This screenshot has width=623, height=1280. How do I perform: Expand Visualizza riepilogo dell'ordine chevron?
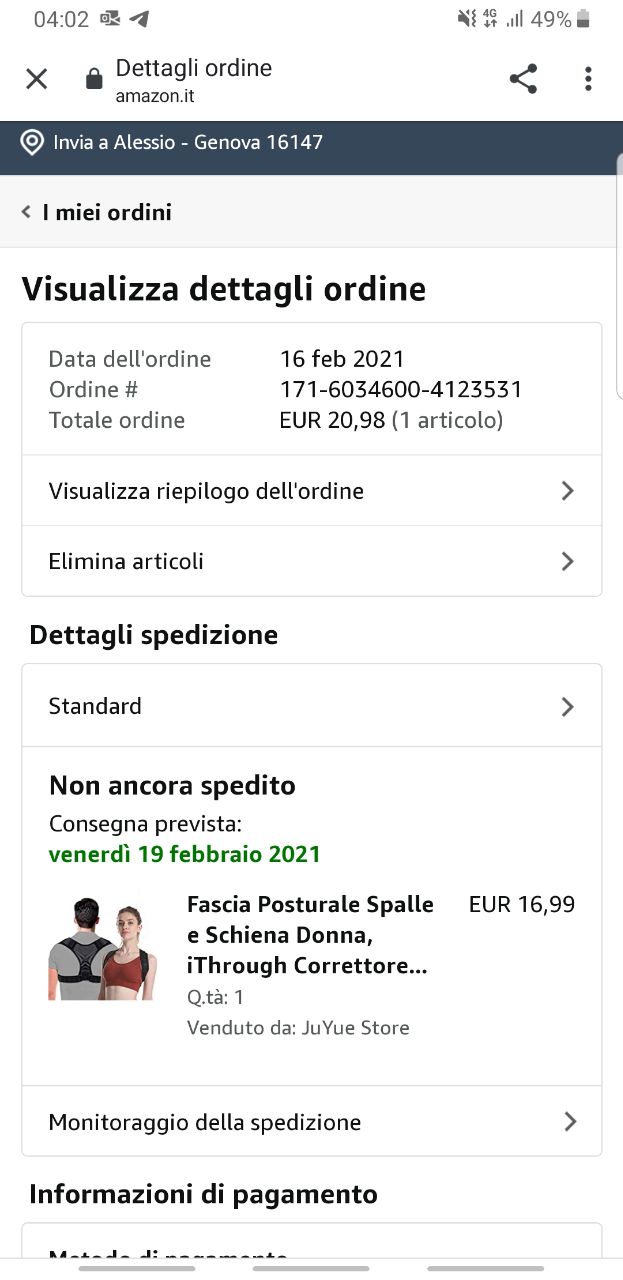pos(567,491)
